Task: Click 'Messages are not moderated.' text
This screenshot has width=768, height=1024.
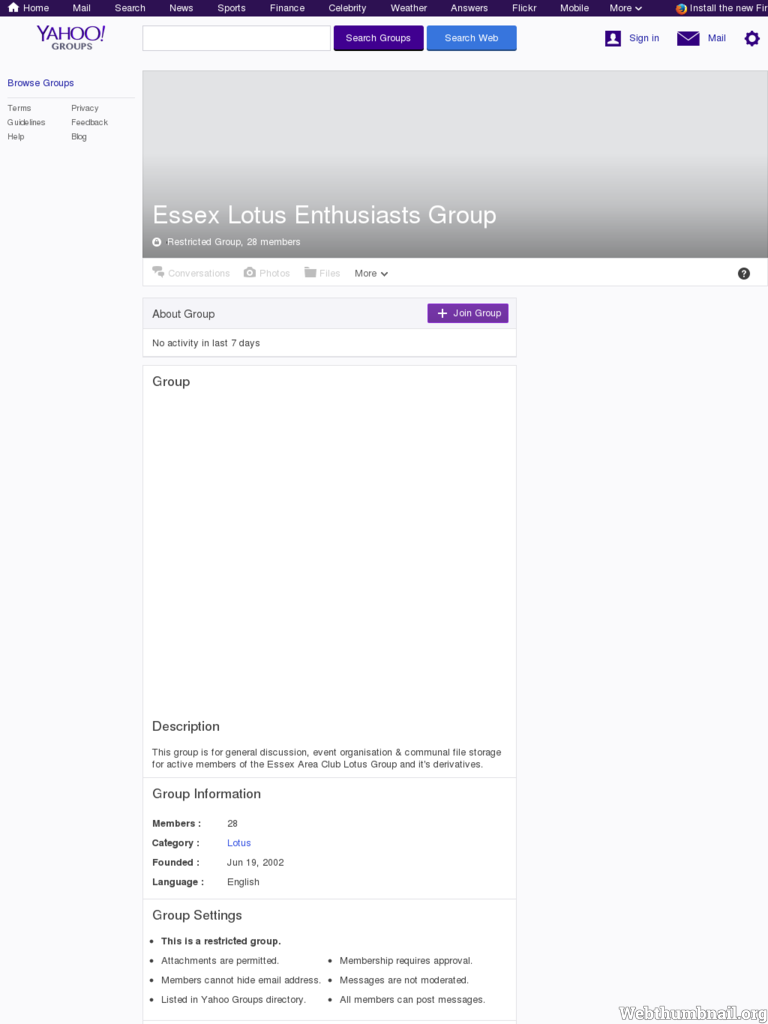Action: tap(404, 980)
